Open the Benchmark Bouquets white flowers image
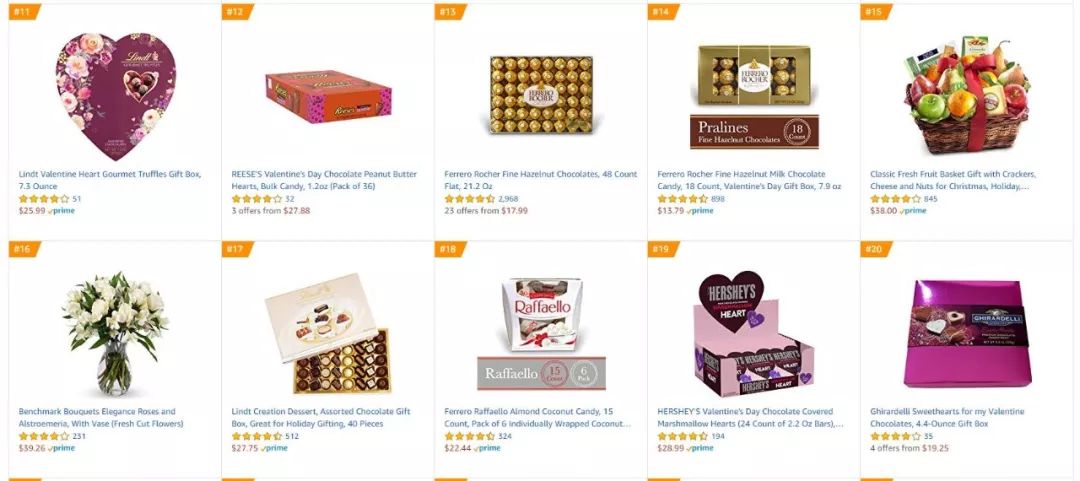 pos(116,333)
